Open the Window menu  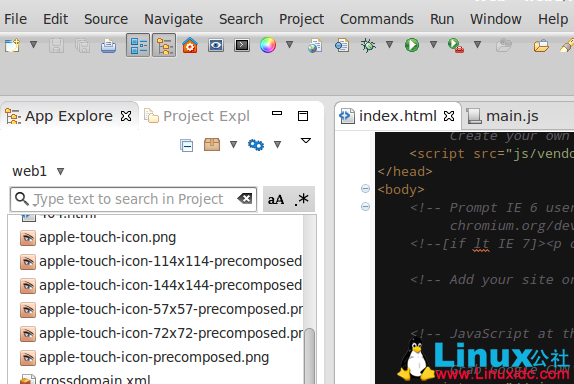(x=496, y=19)
